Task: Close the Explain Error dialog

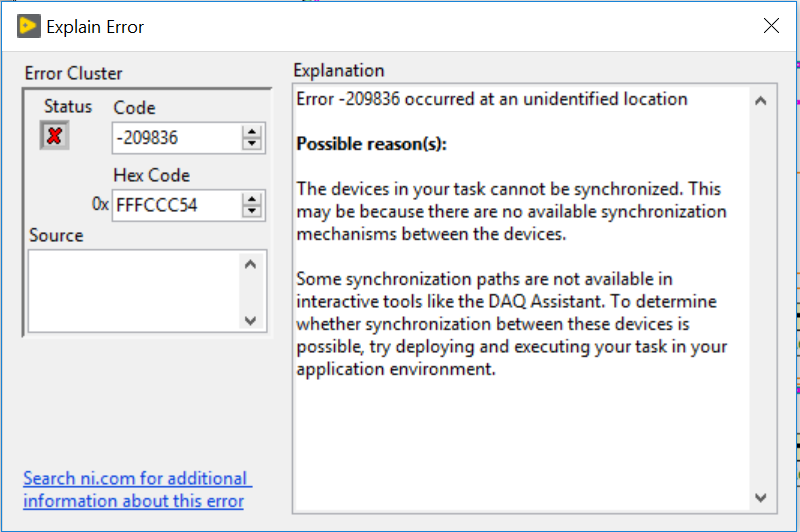Action: (771, 27)
